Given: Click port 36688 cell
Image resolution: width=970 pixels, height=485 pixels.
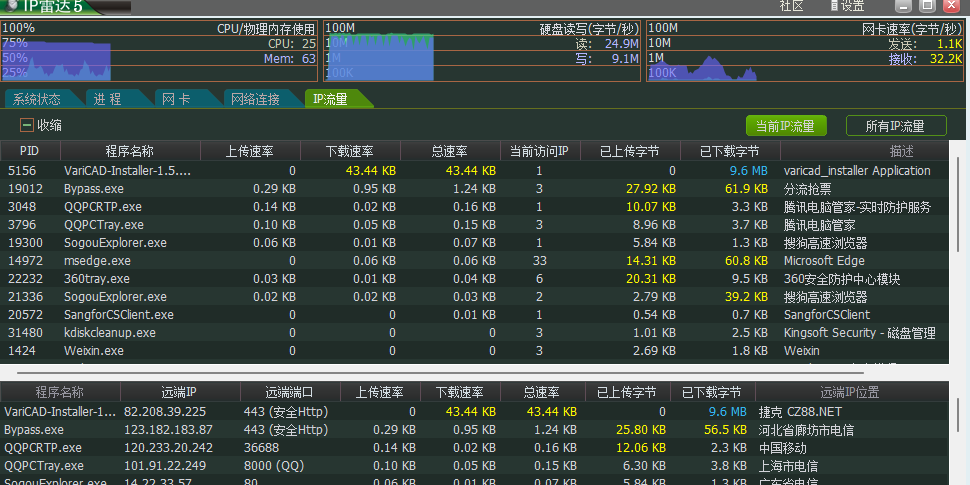Looking at the screenshot, I should [261, 447].
